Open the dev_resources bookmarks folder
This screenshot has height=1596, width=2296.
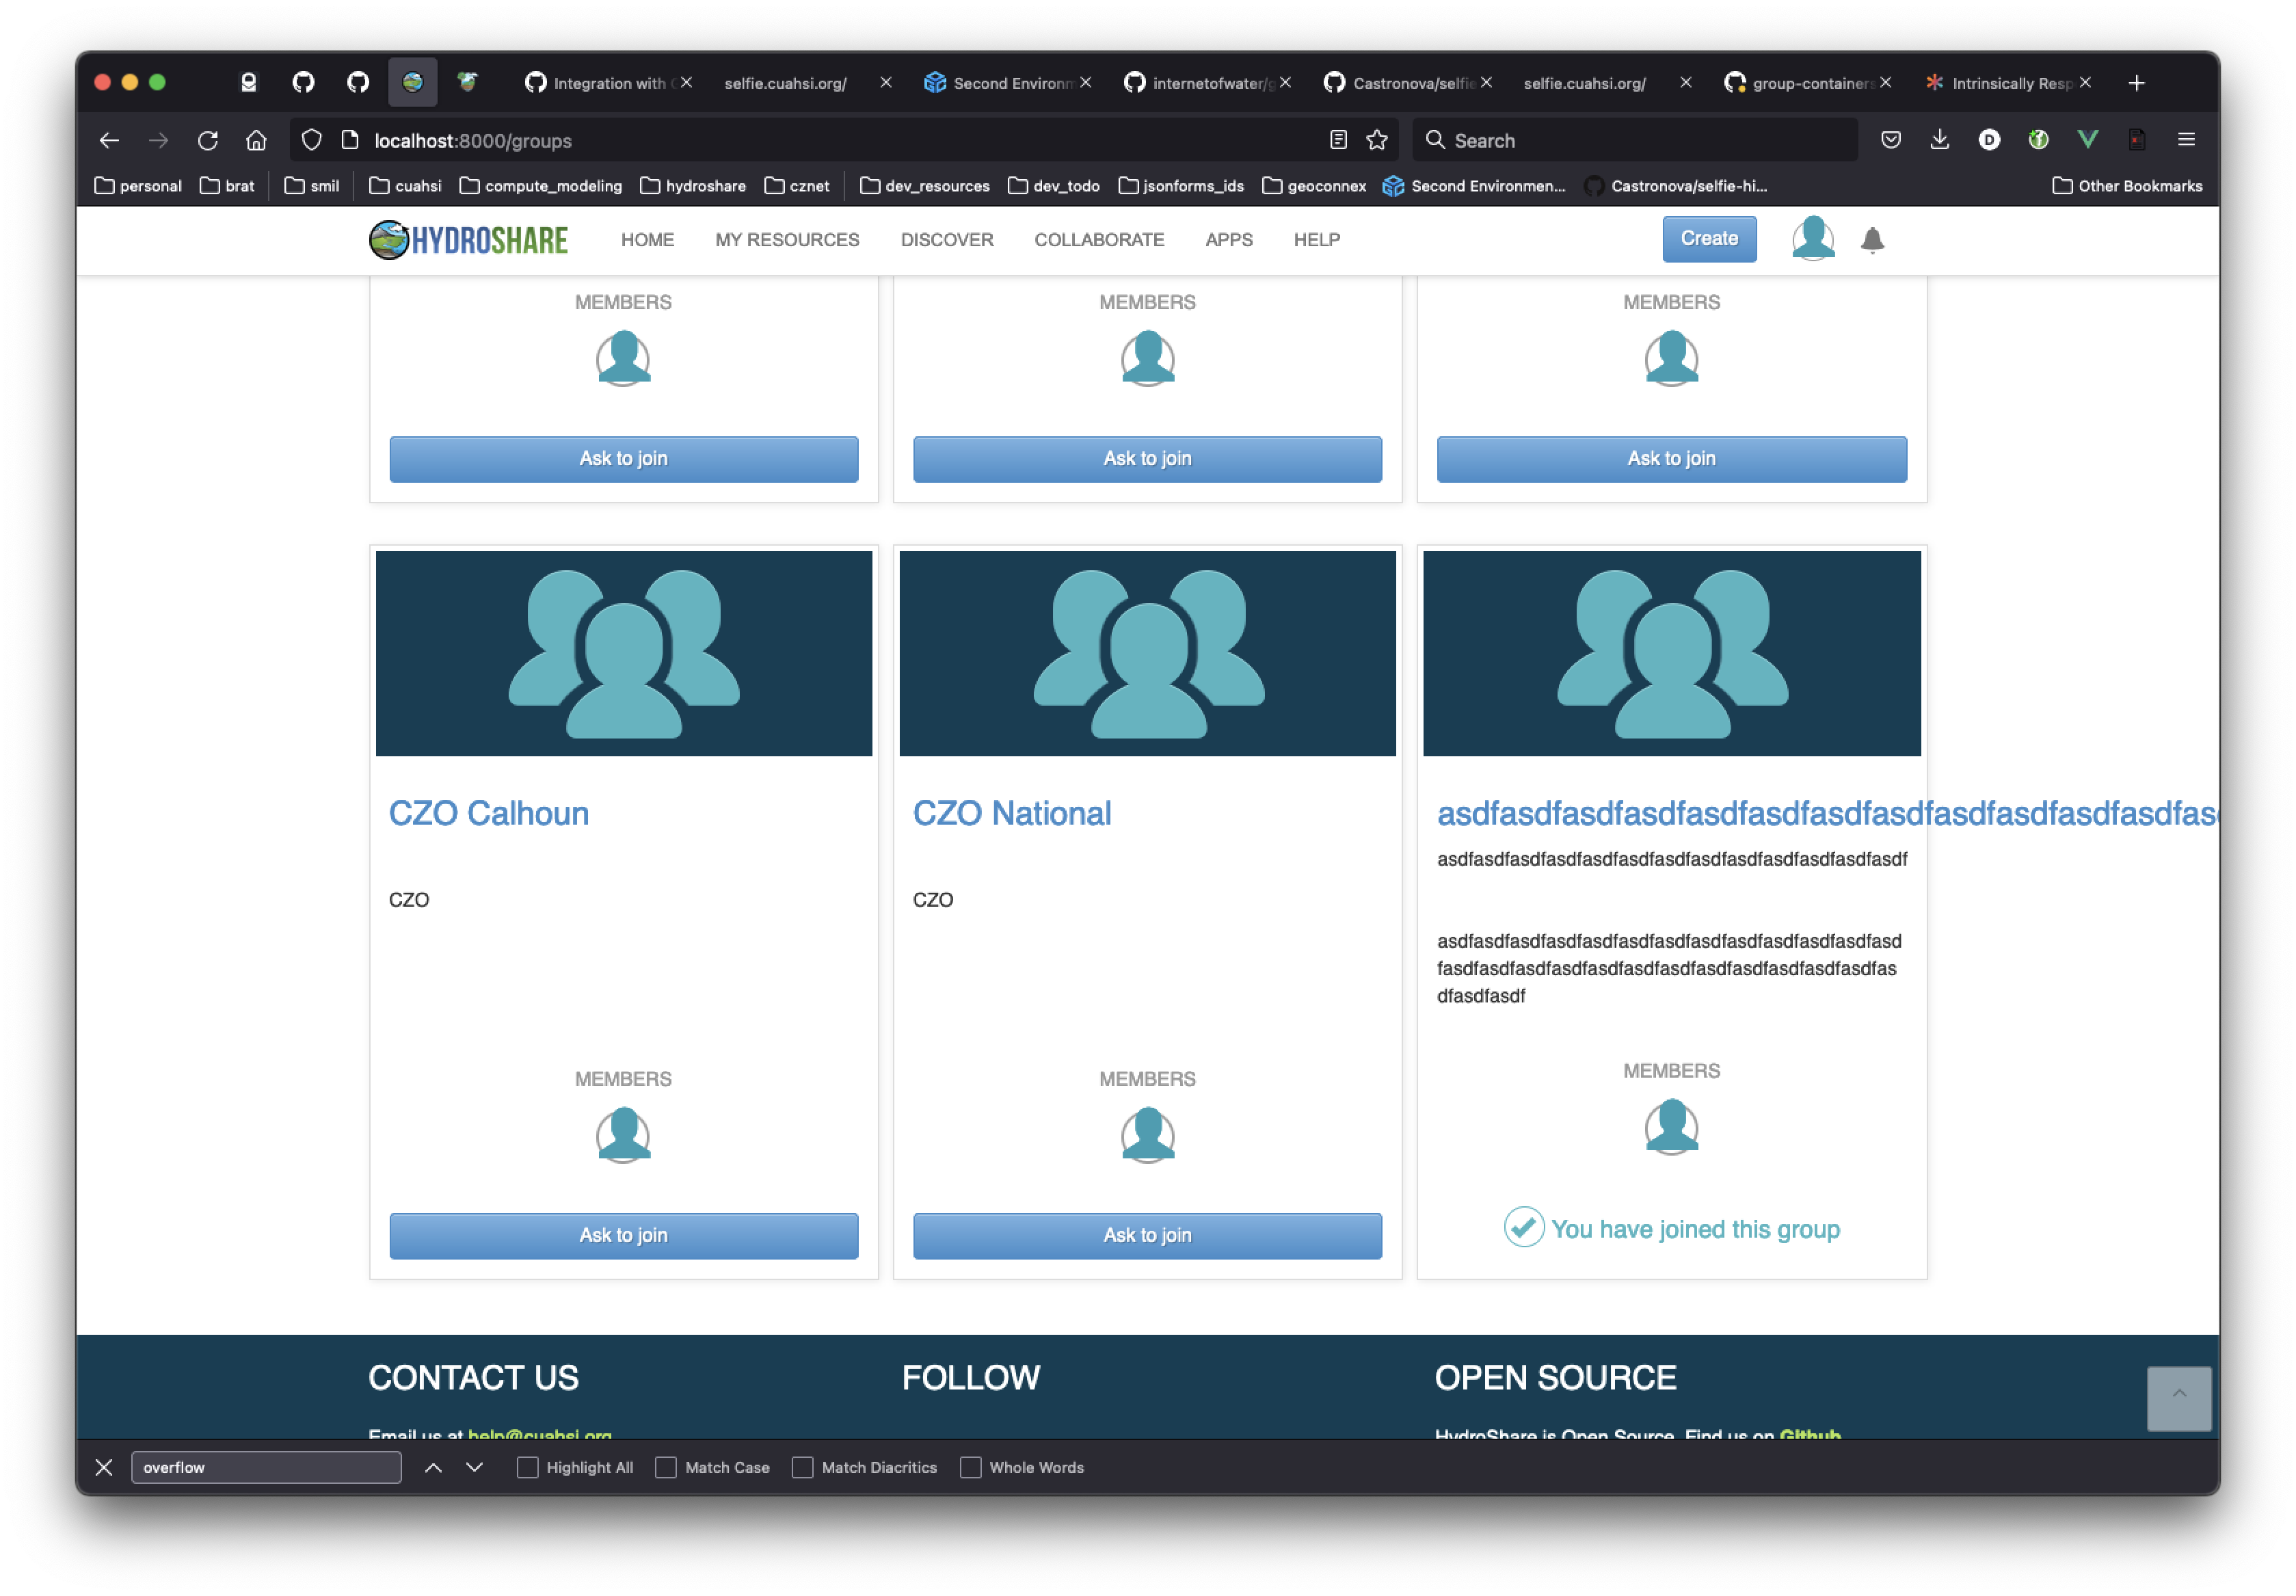(x=925, y=186)
